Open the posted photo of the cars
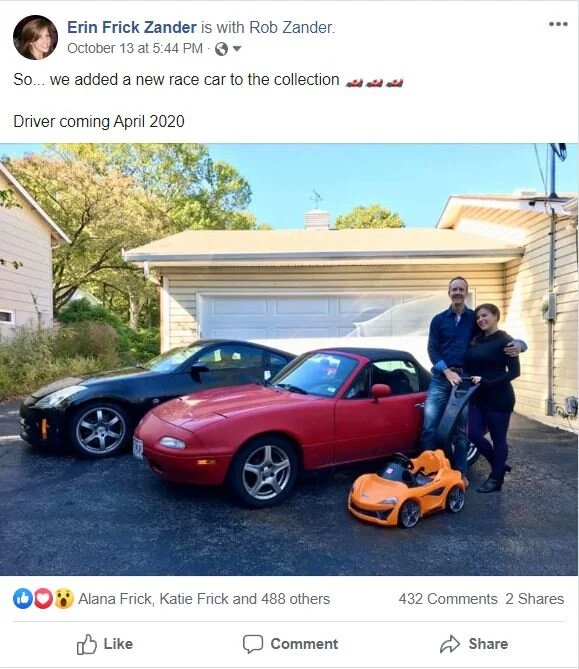 (x=289, y=359)
